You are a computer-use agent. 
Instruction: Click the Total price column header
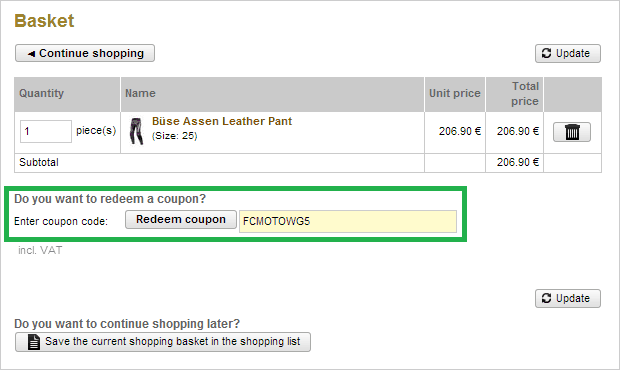click(x=525, y=94)
